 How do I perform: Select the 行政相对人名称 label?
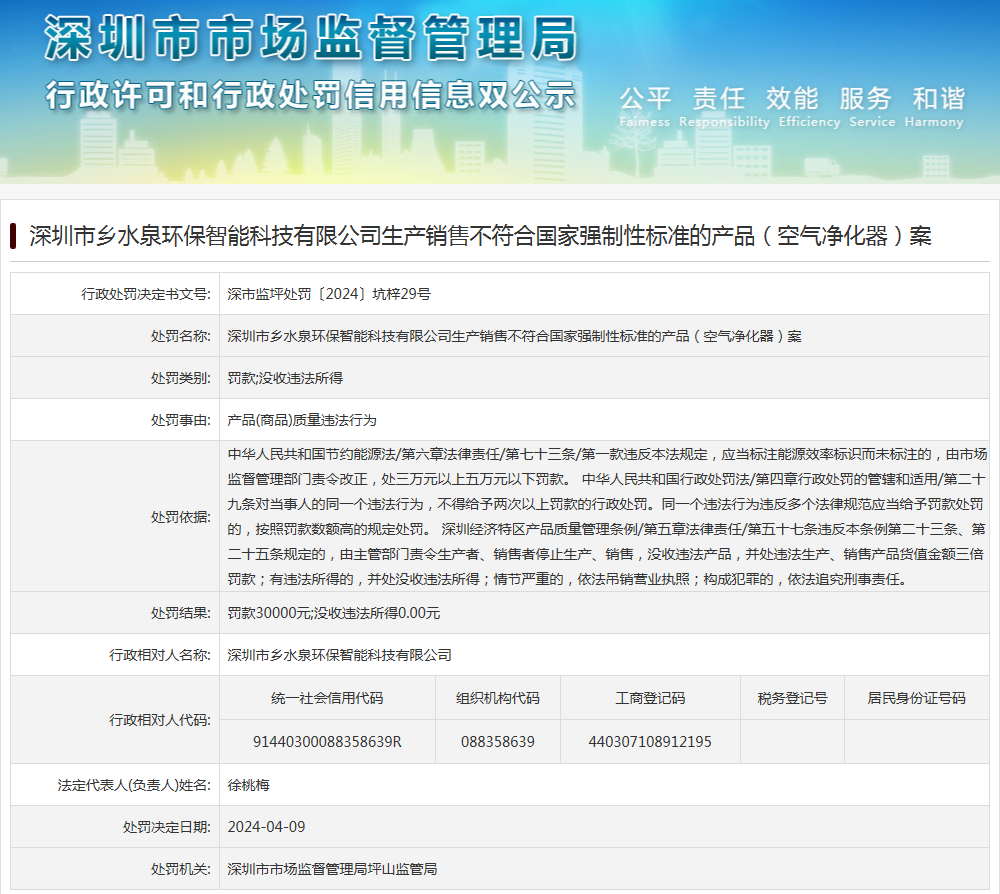[159, 655]
